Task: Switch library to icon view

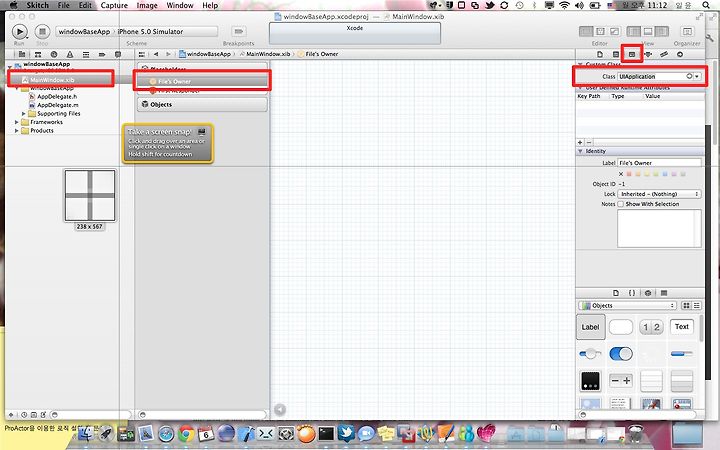Action: 686,305
